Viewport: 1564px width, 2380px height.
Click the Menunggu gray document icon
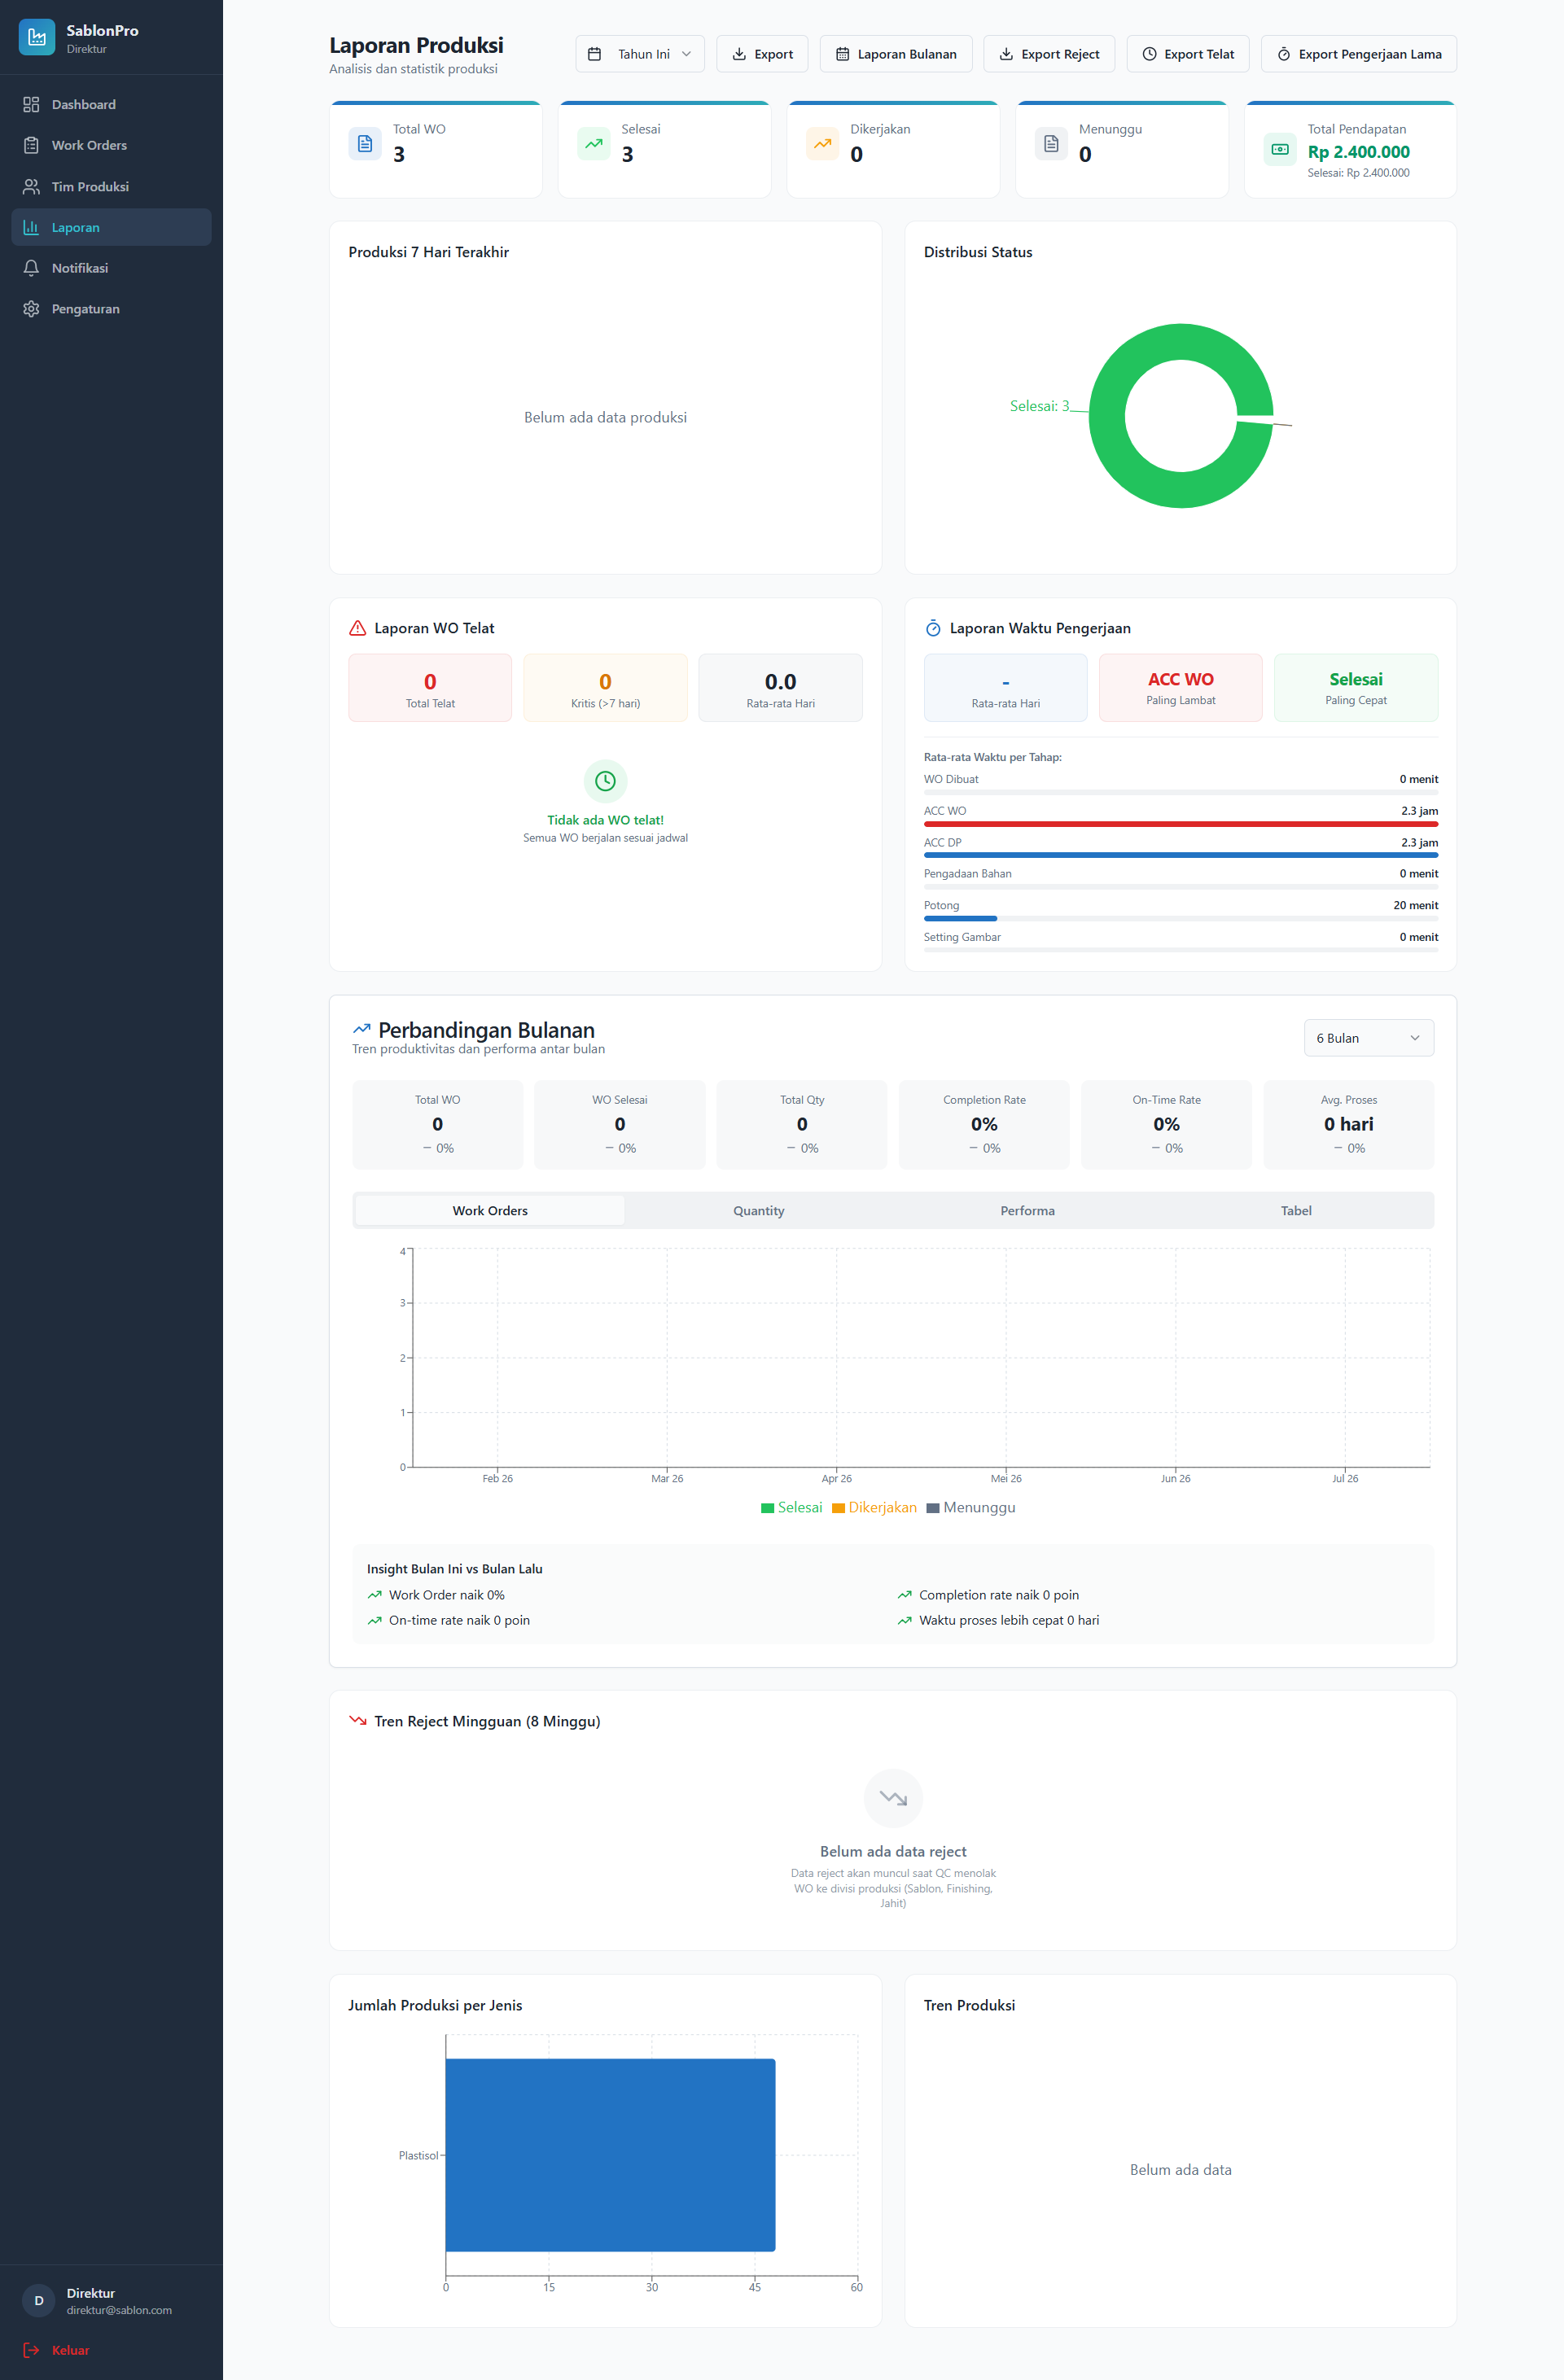[1051, 143]
